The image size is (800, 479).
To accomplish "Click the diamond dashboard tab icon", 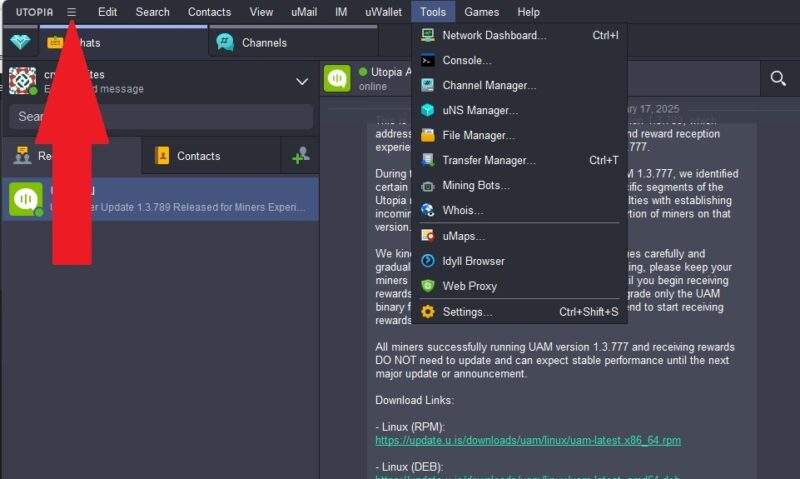I will [x=20, y=42].
